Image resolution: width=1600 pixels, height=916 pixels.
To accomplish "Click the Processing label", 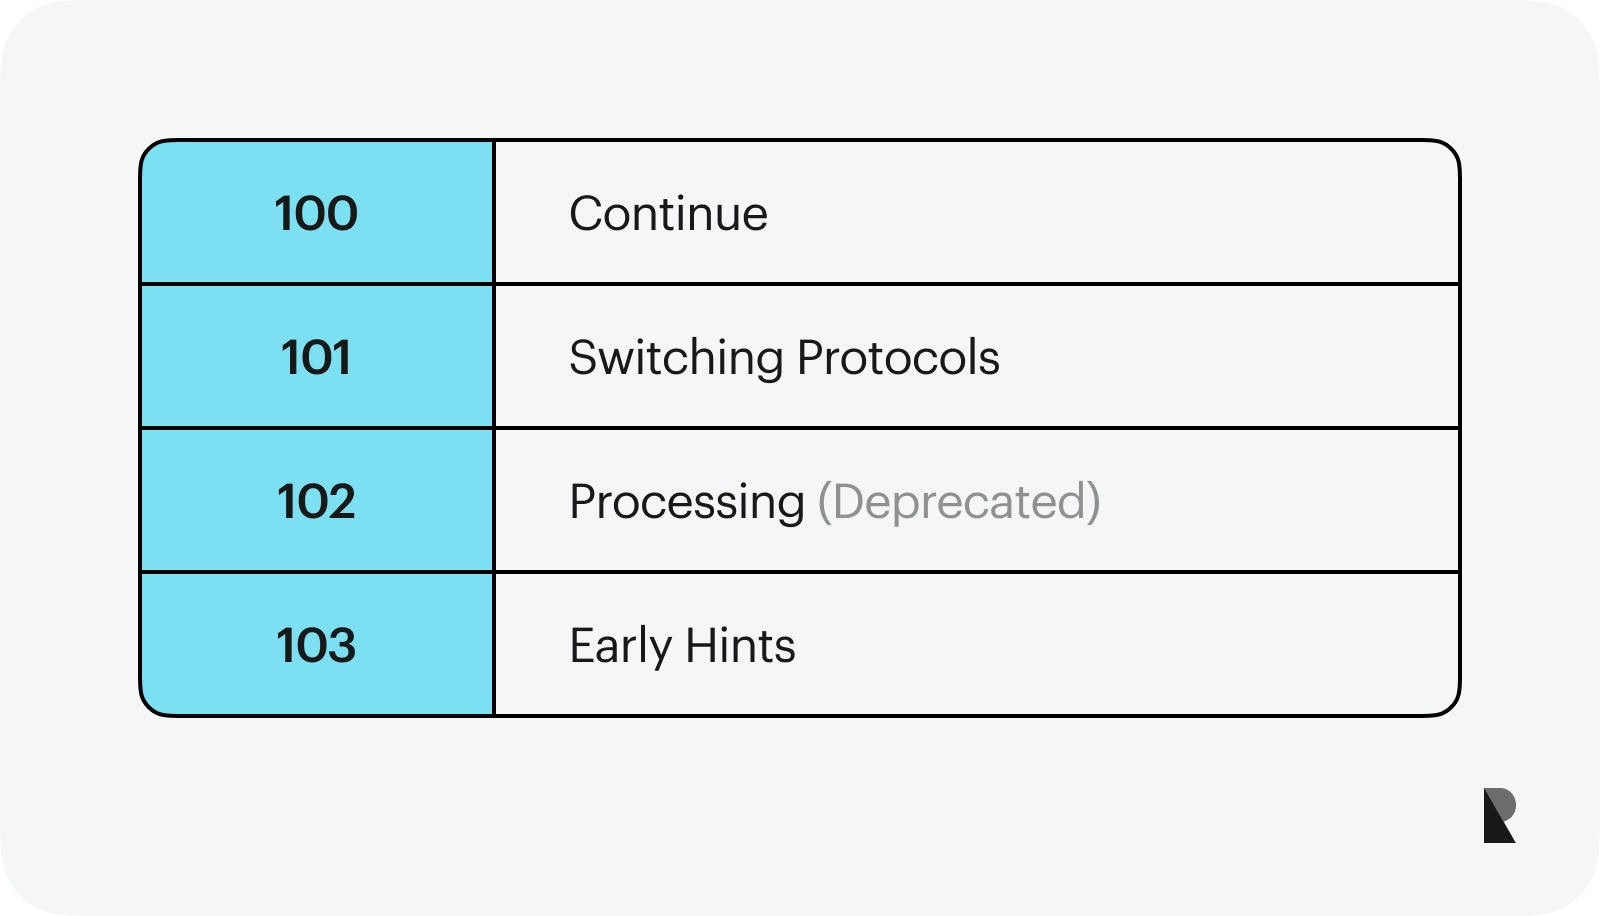I will point(686,502).
